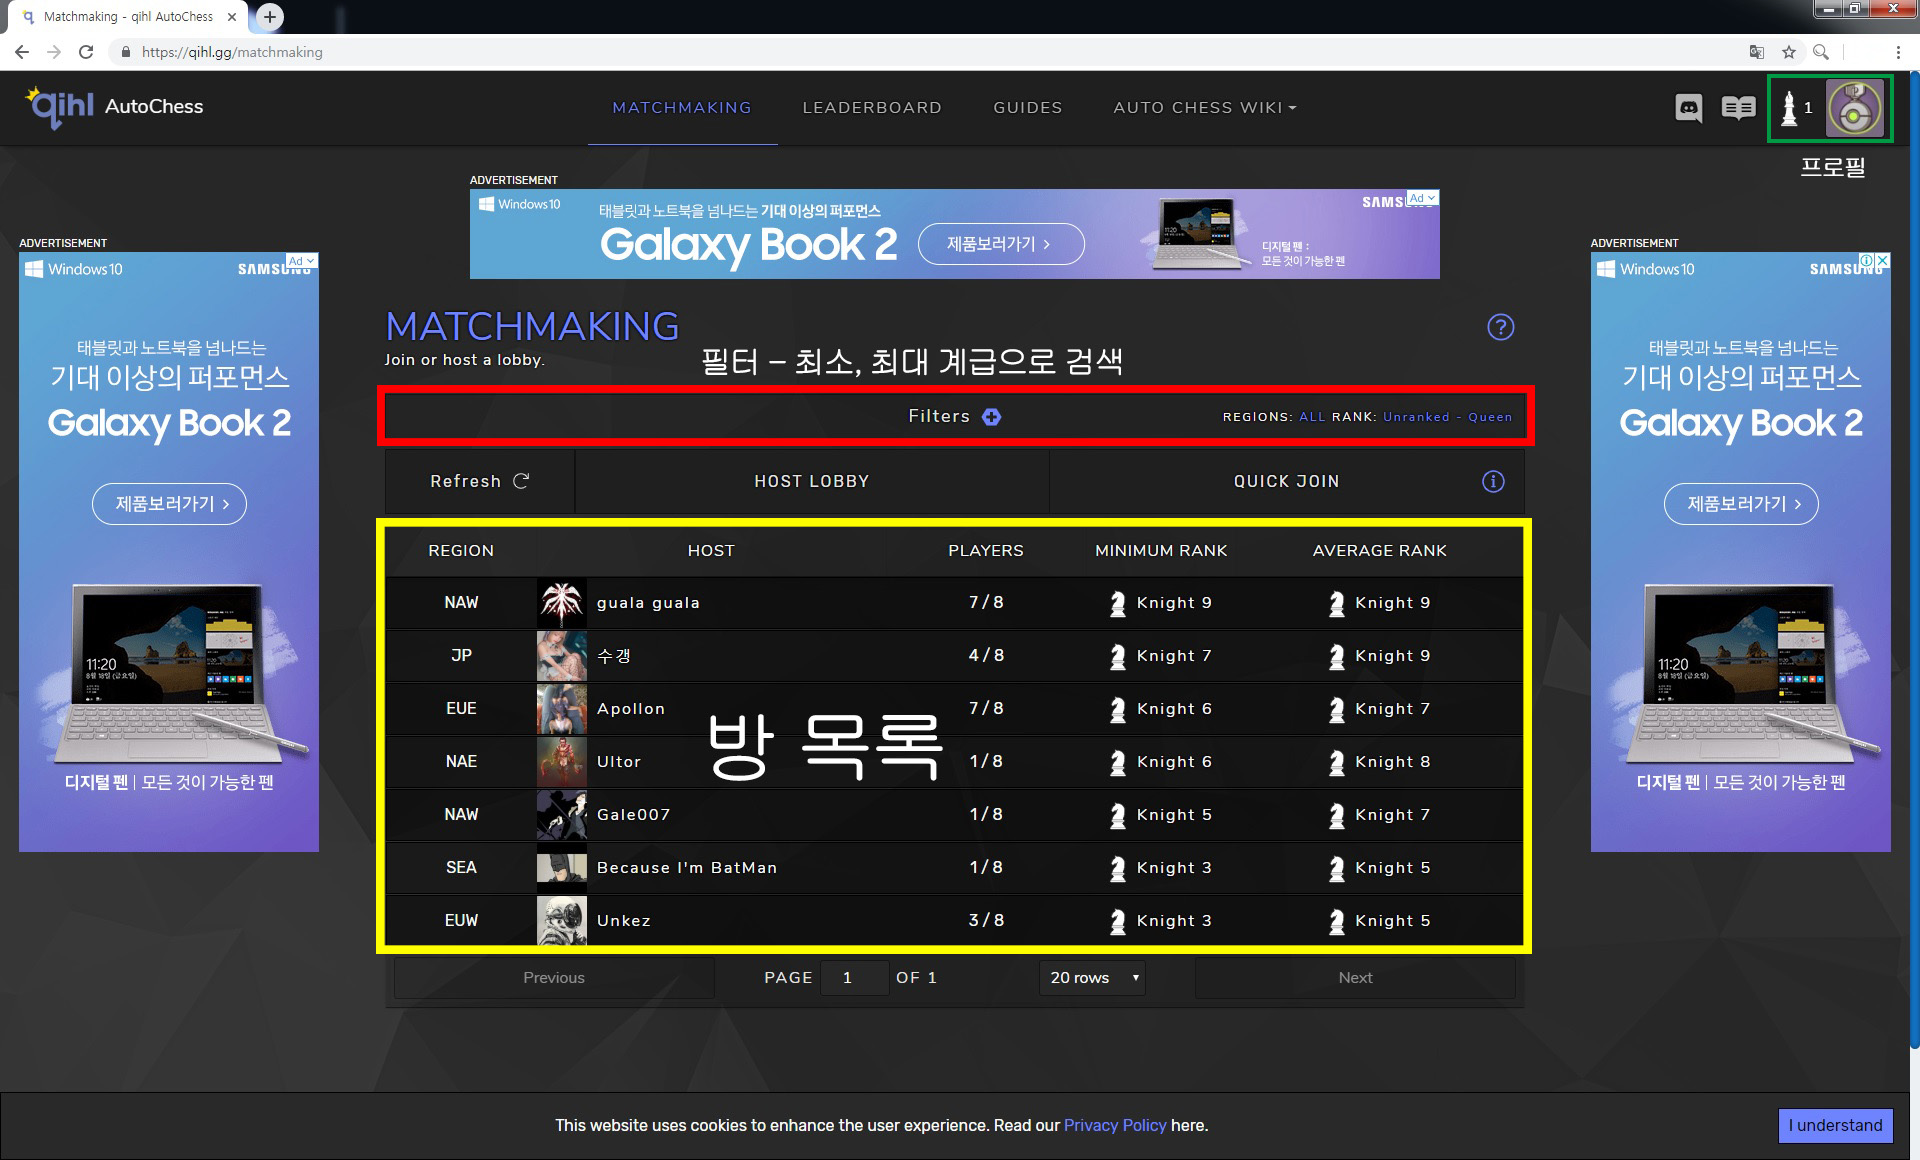Accept cookies with I understand button

1835,1125
